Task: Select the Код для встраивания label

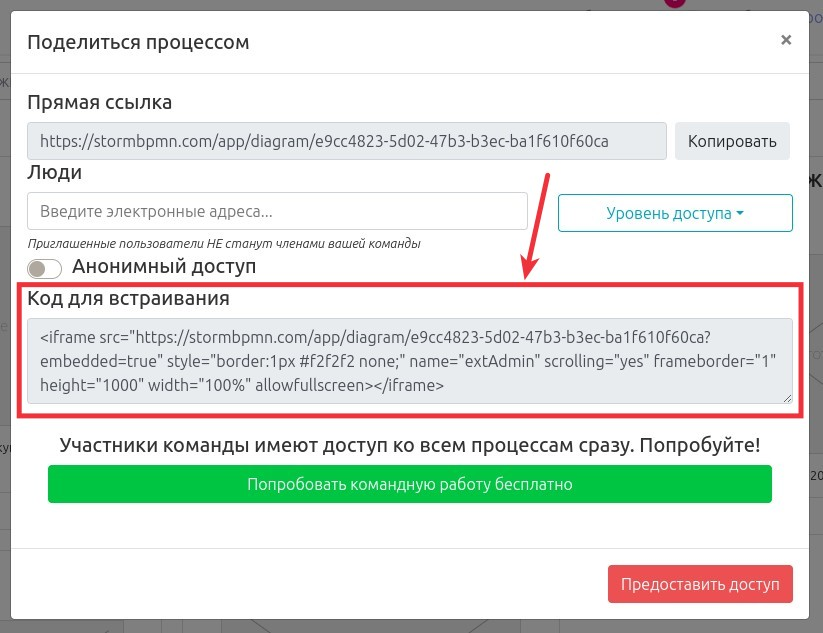Action: pos(129,298)
